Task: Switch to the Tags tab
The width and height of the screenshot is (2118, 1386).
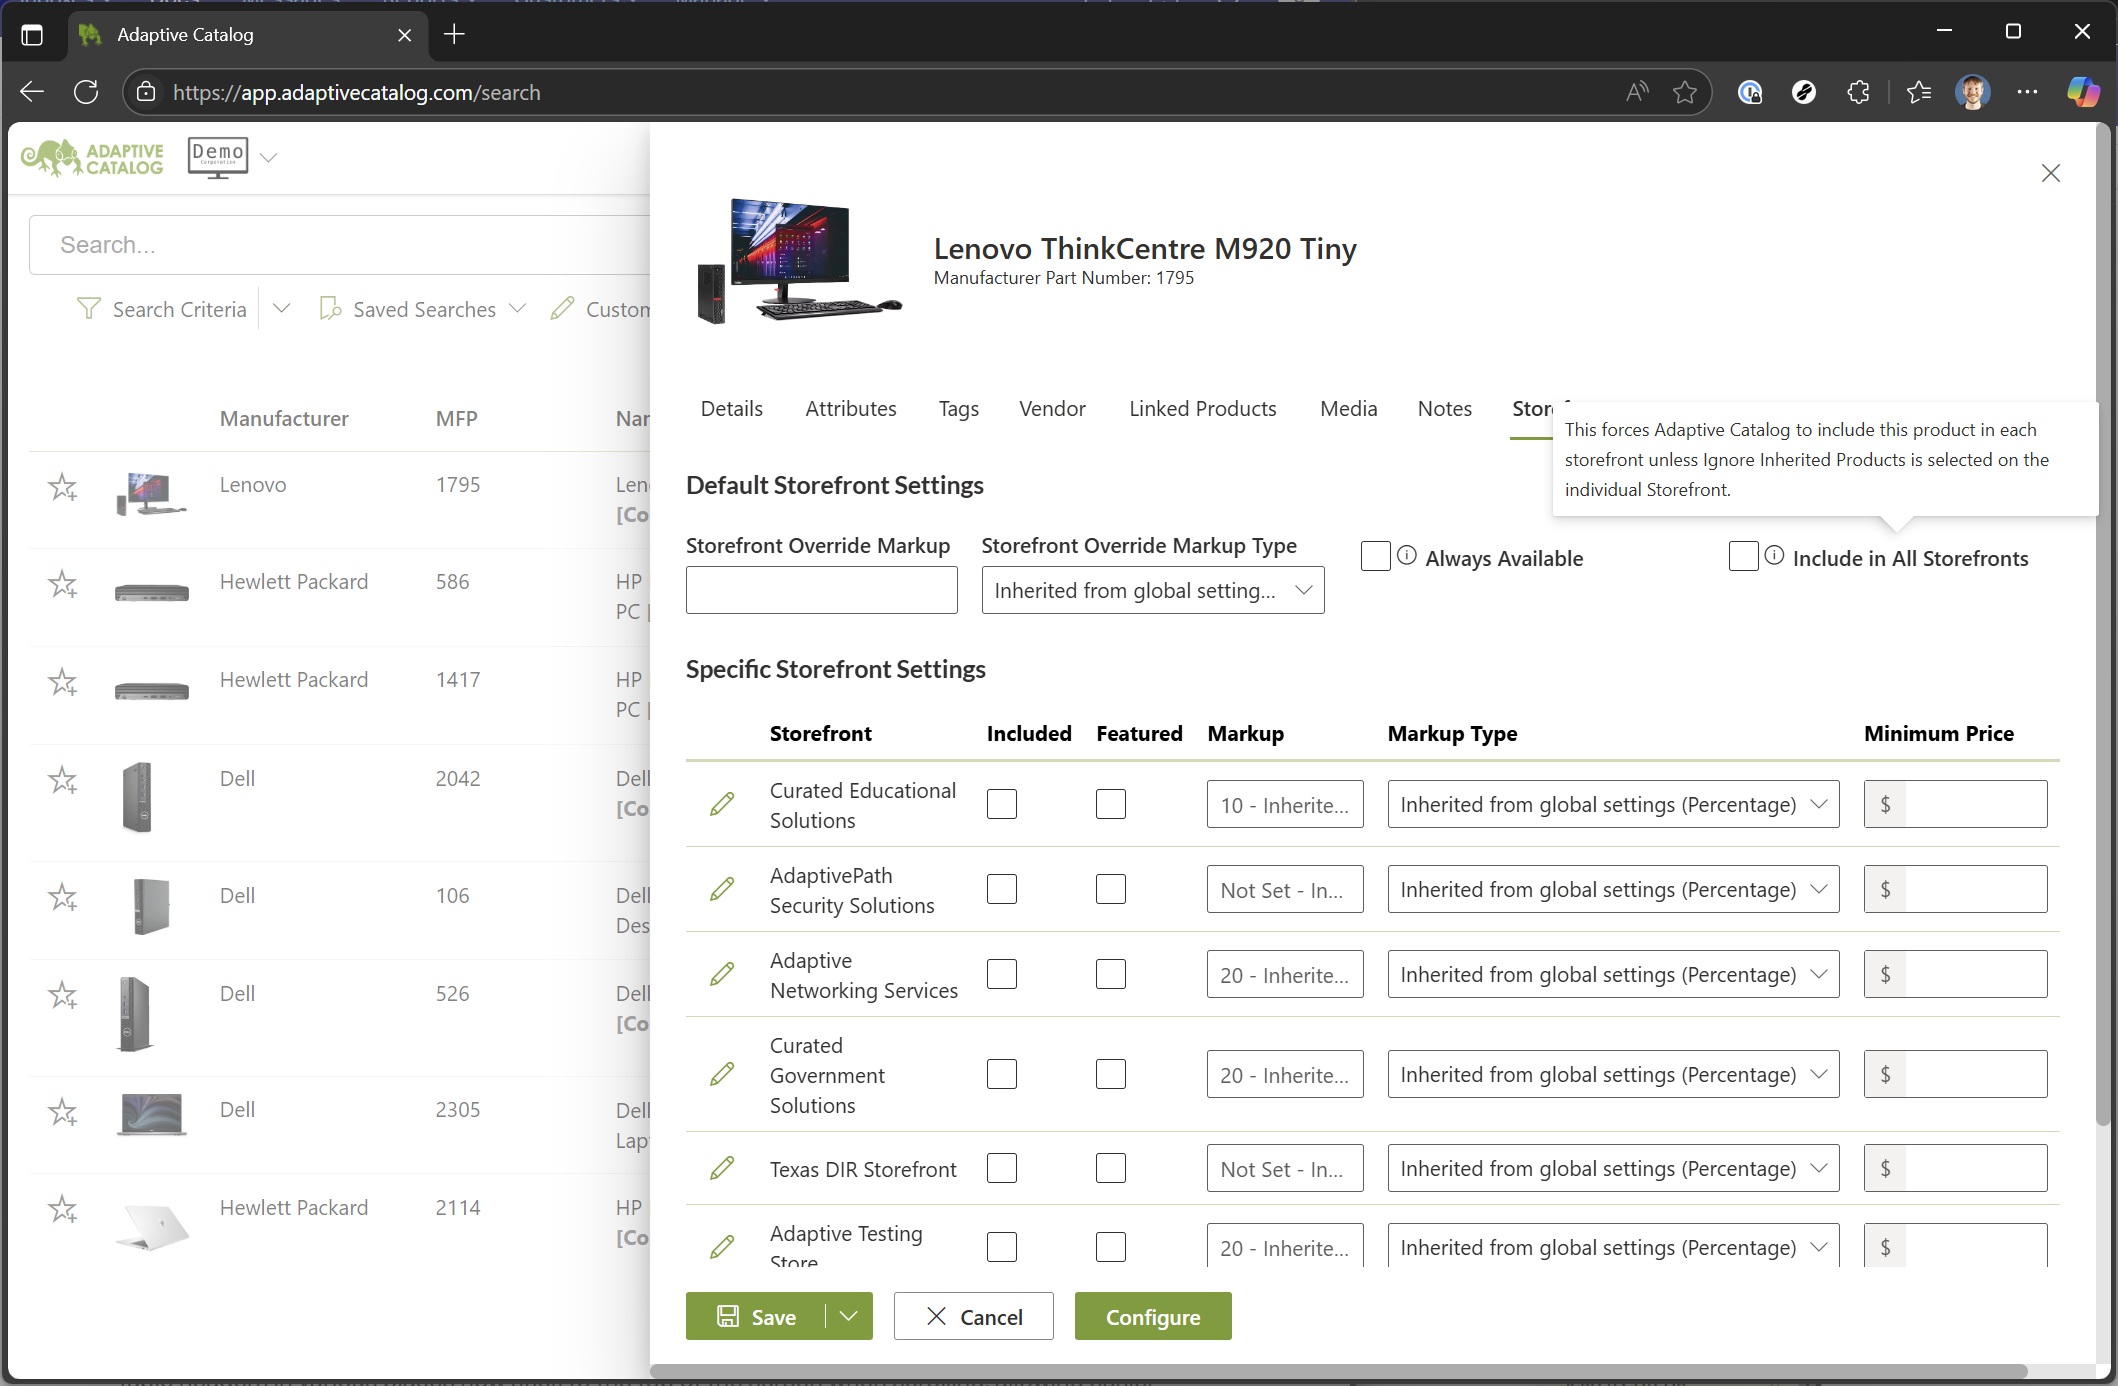Action: 958,408
